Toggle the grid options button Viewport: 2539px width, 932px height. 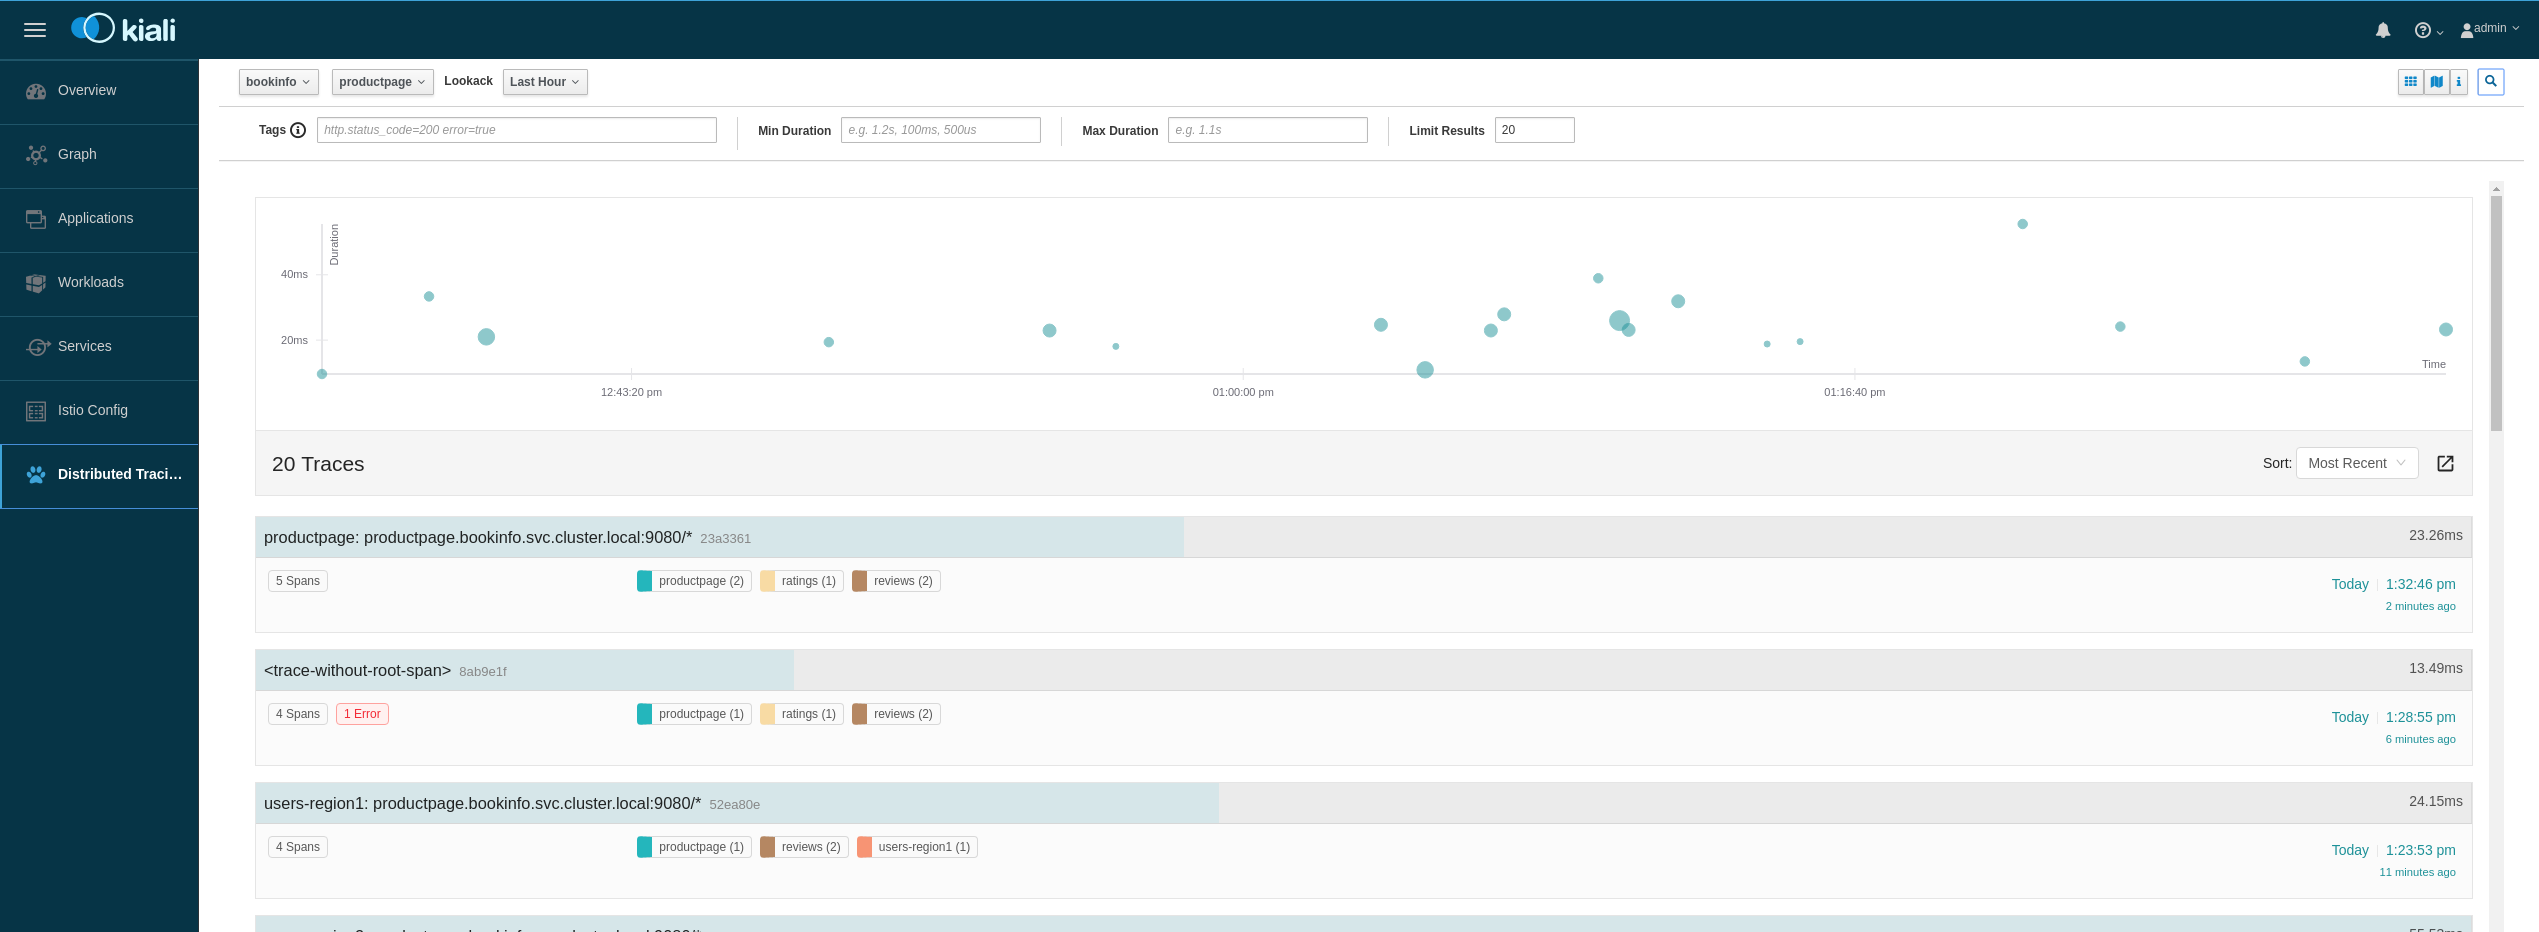2411,82
